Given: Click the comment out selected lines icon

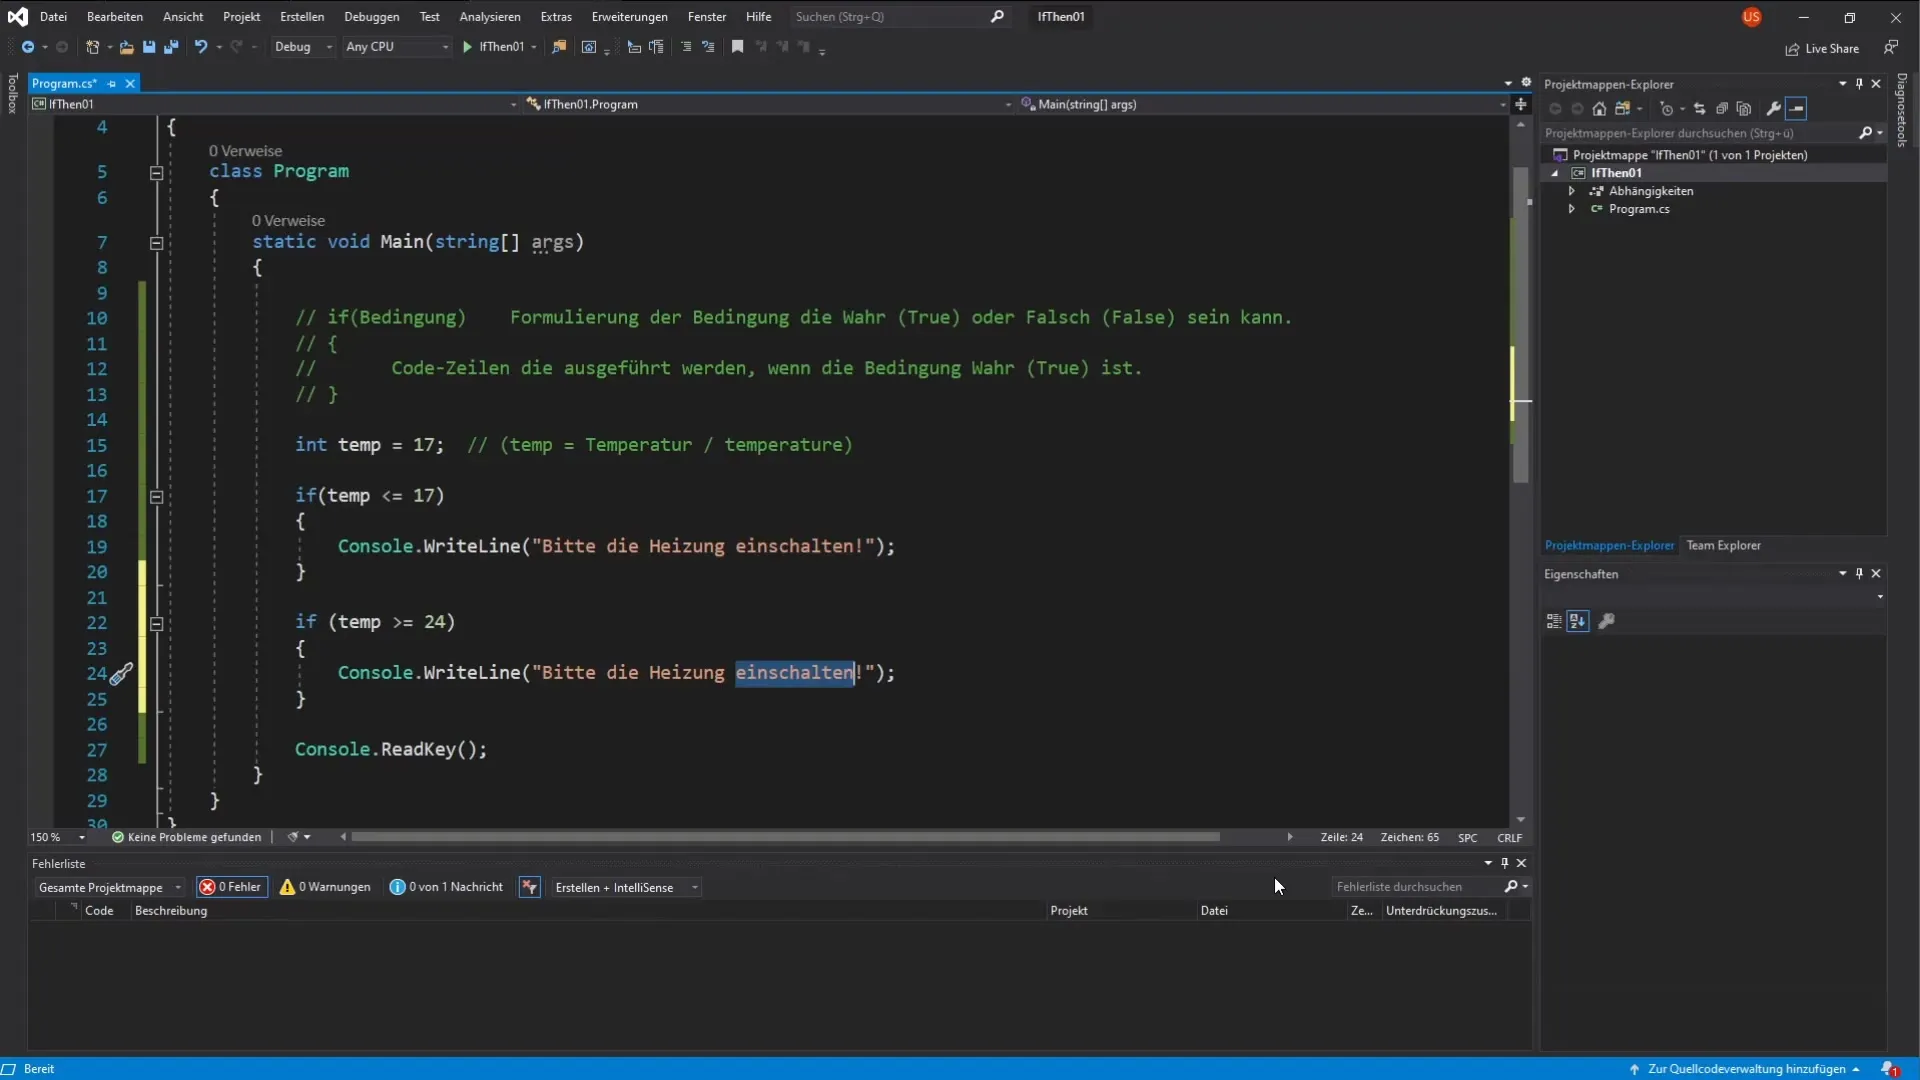Looking at the screenshot, I should pos(686,47).
